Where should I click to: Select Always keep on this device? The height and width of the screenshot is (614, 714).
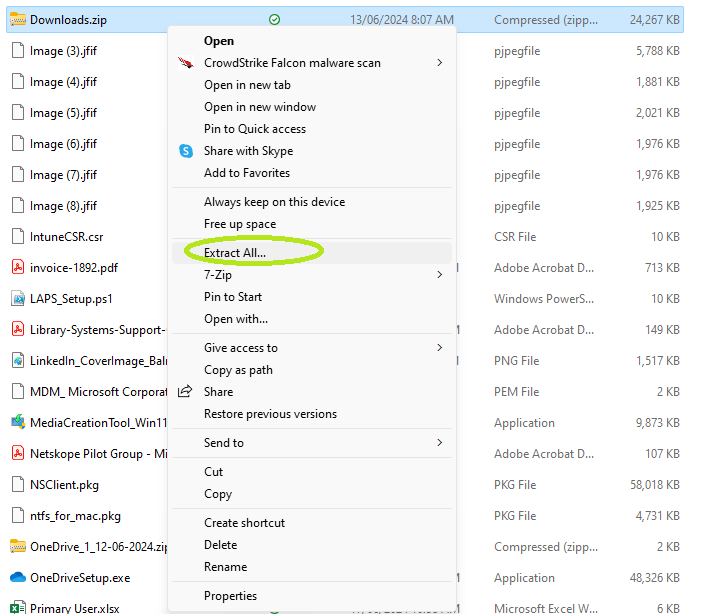pyautogui.click(x=275, y=202)
